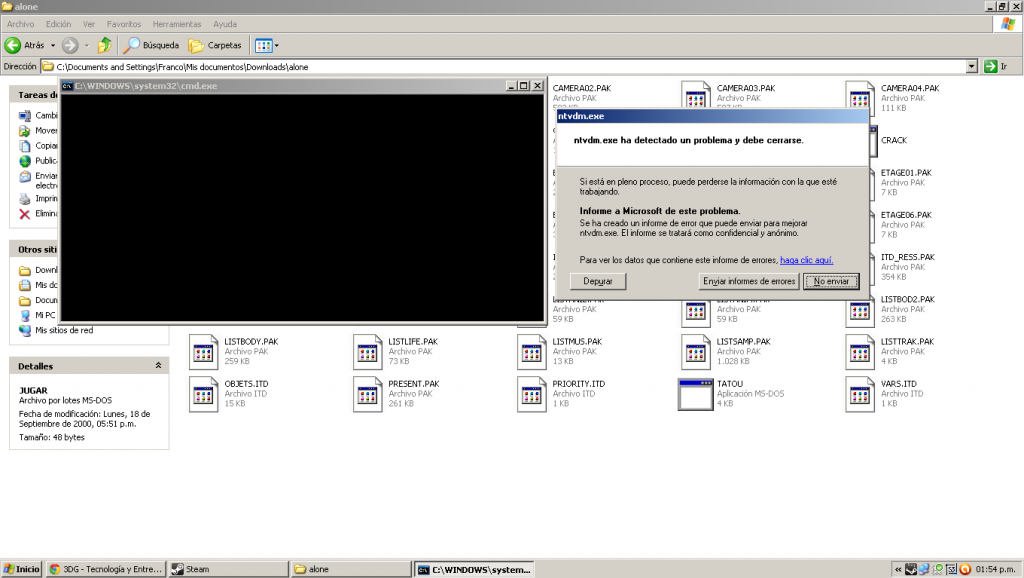Click the No enviar button
Viewport: 1024px width, 578px height.
[831, 281]
